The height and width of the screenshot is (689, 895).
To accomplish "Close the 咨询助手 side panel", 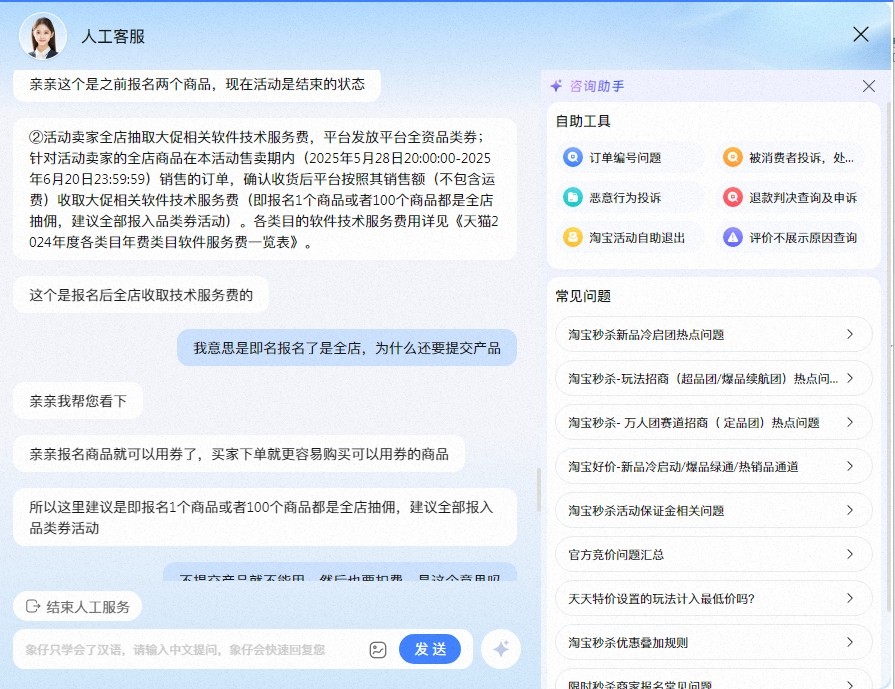I will tap(869, 86).
